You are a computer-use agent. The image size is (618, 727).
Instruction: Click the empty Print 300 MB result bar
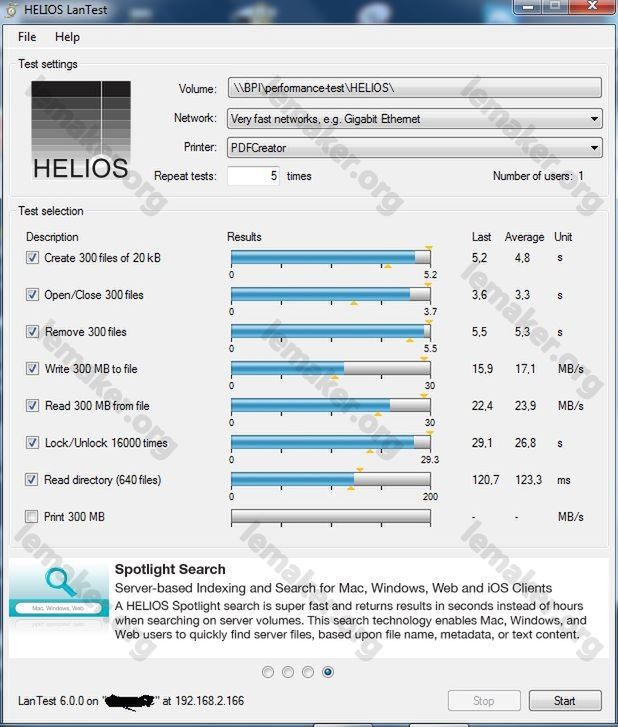(331, 517)
